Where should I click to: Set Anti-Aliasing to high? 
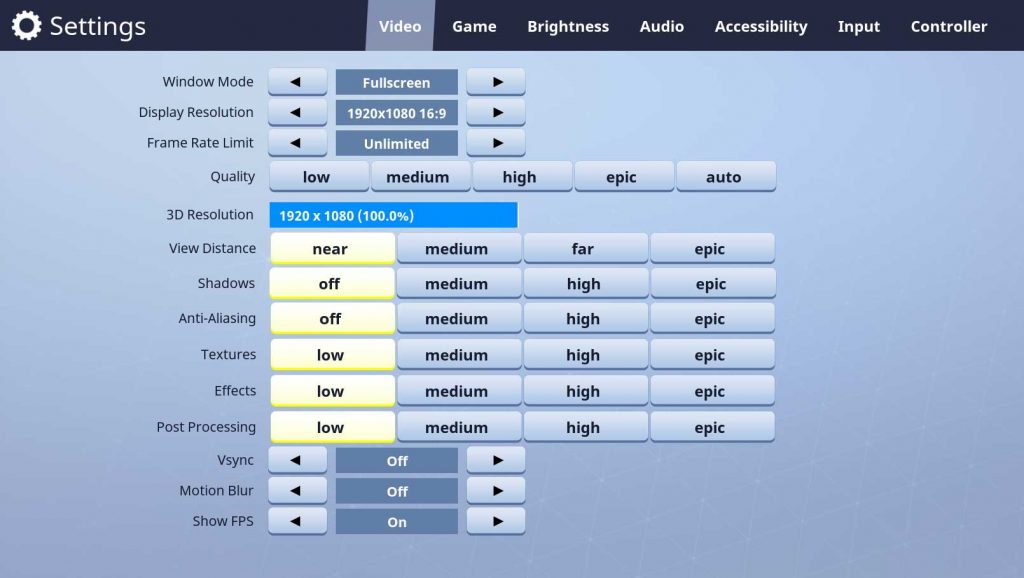pyautogui.click(x=586, y=319)
